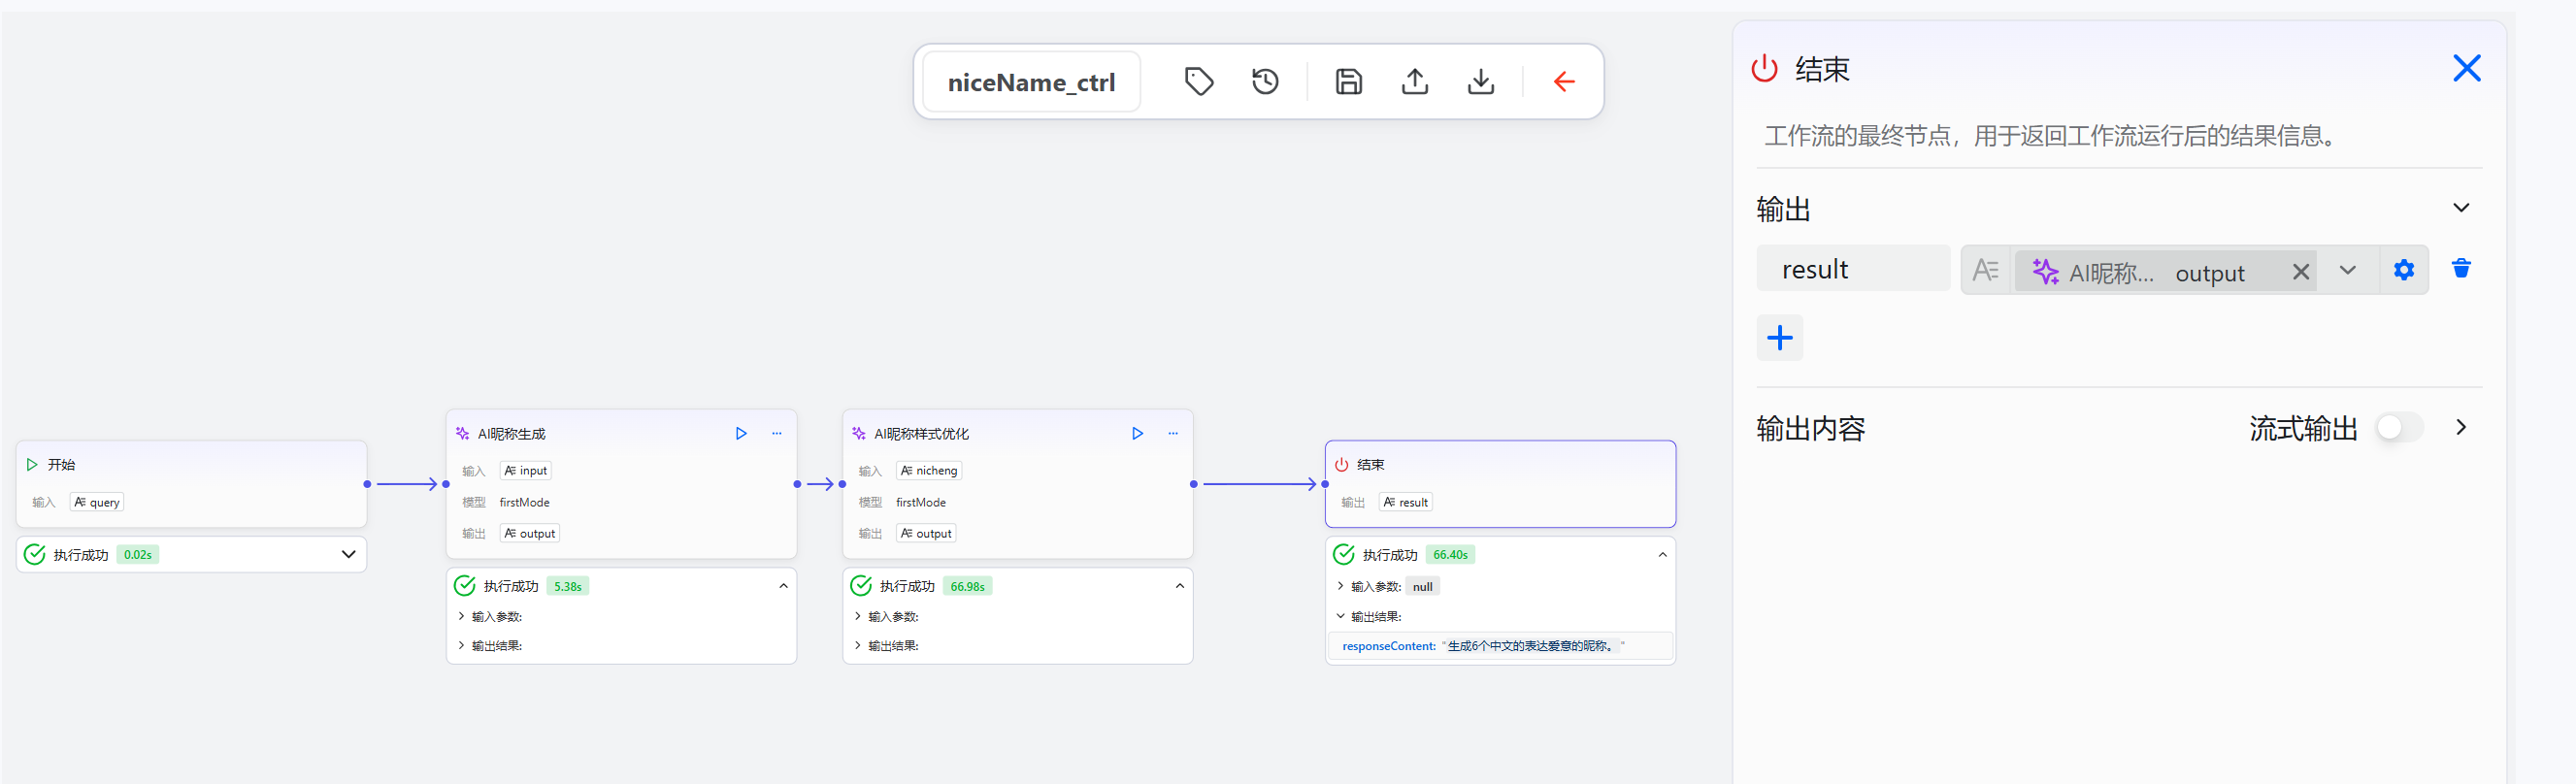The width and height of the screenshot is (2576, 784).
Task: Add a new output with plus button
Action: tap(1779, 338)
